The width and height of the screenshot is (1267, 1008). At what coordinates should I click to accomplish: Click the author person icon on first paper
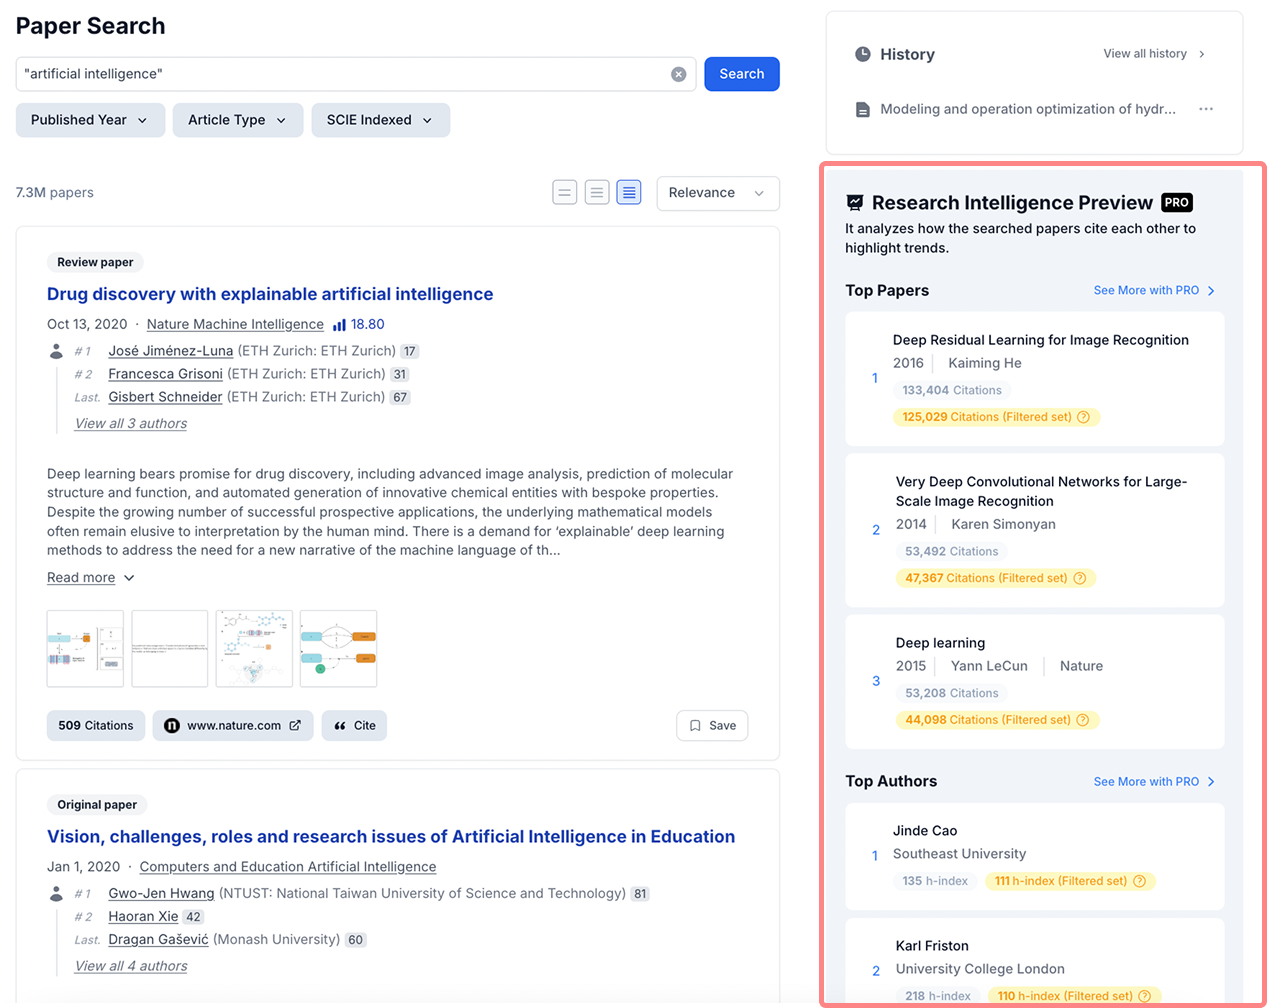click(56, 351)
